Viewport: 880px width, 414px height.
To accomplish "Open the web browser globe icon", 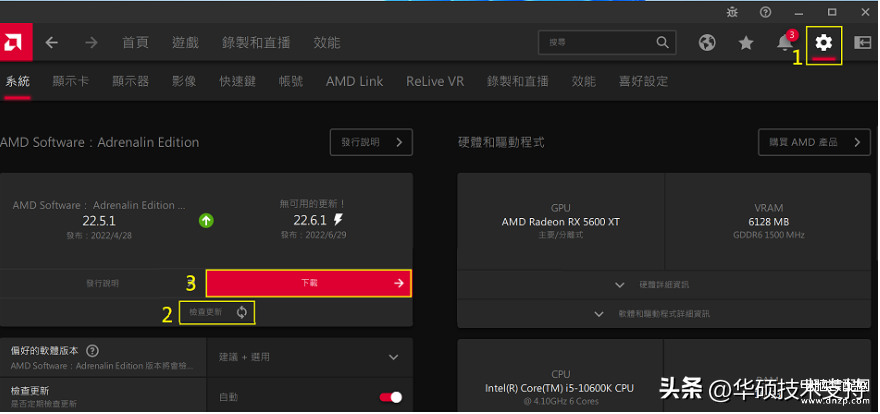I will [x=707, y=43].
